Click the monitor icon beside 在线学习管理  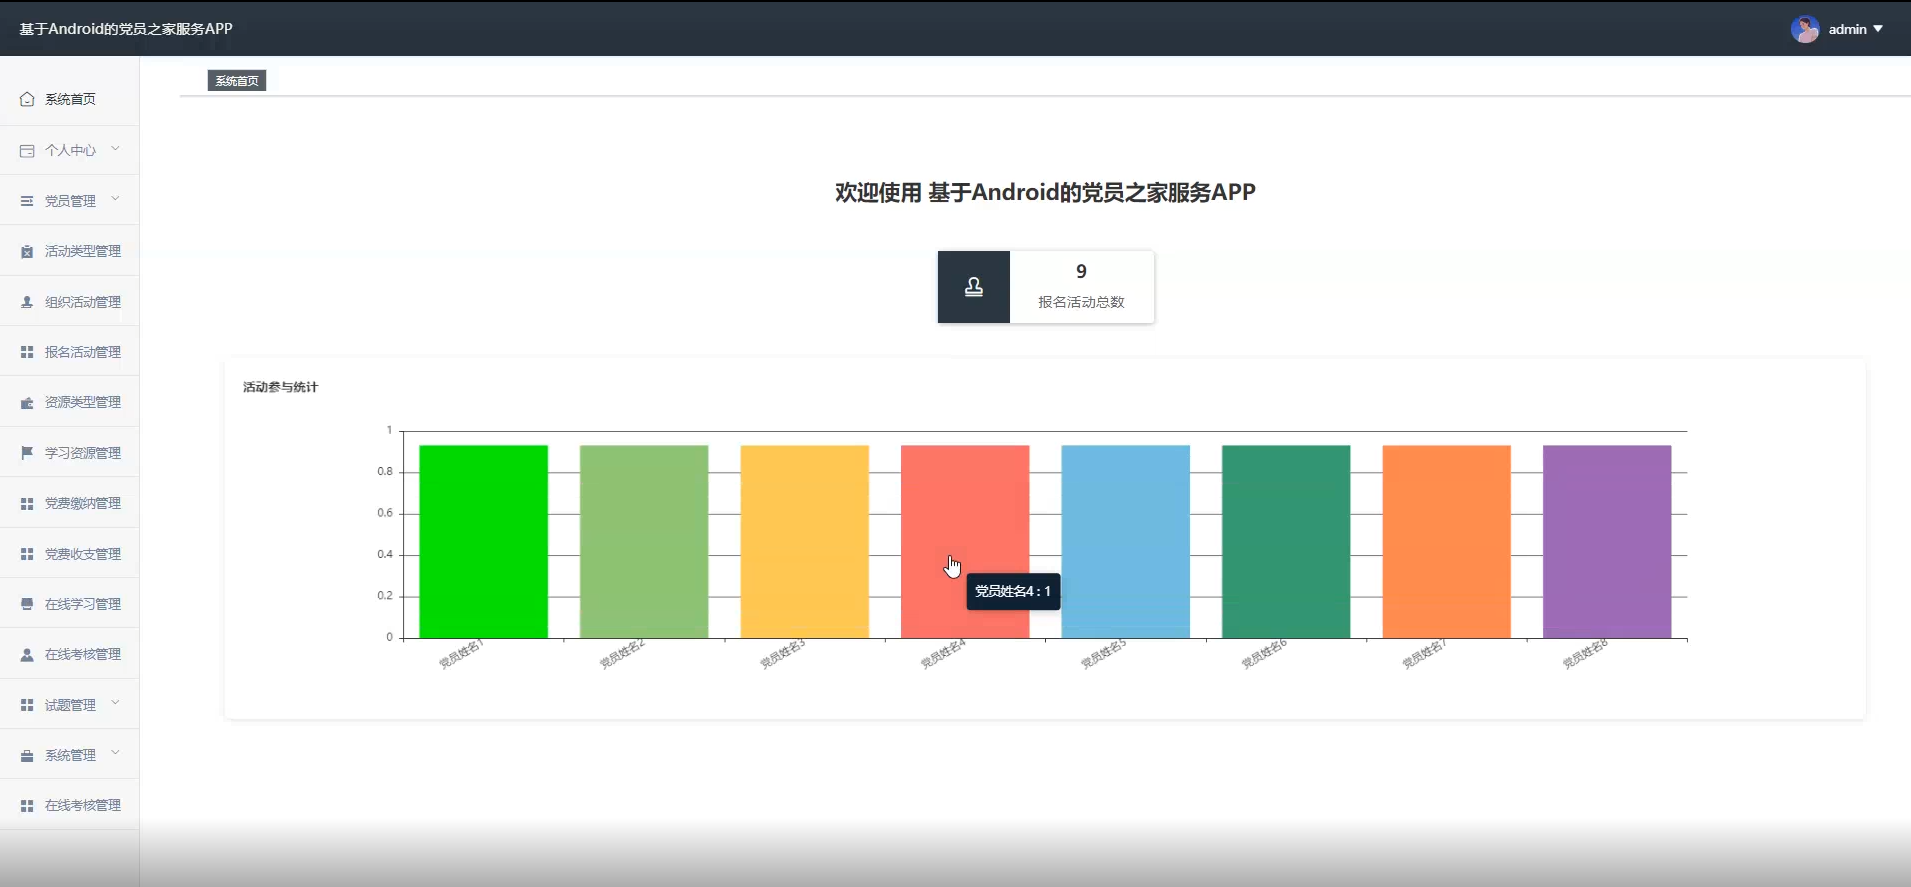pyautogui.click(x=27, y=604)
